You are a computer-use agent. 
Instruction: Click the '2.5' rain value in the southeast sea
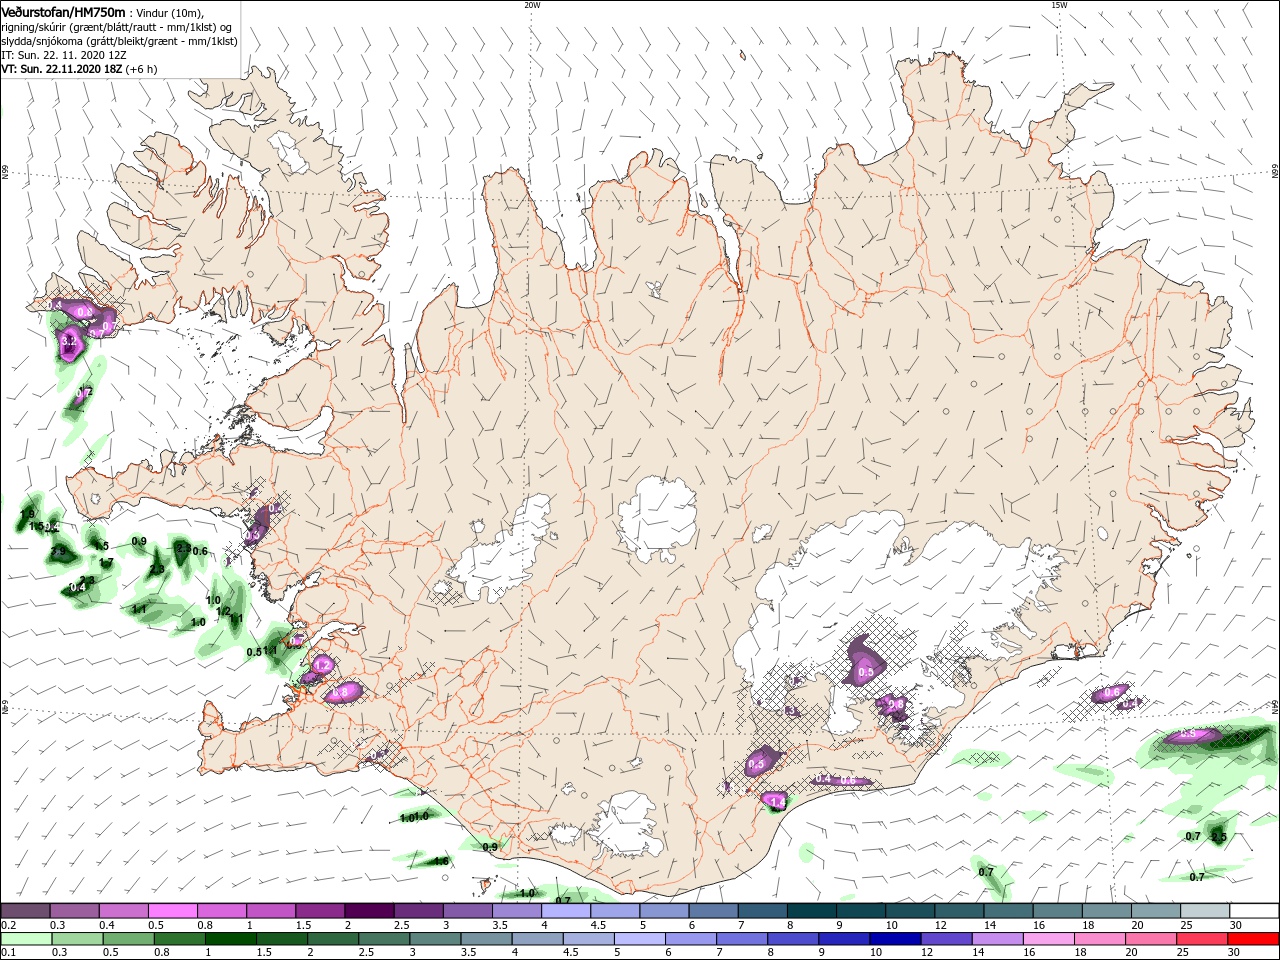(x=1218, y=836)
